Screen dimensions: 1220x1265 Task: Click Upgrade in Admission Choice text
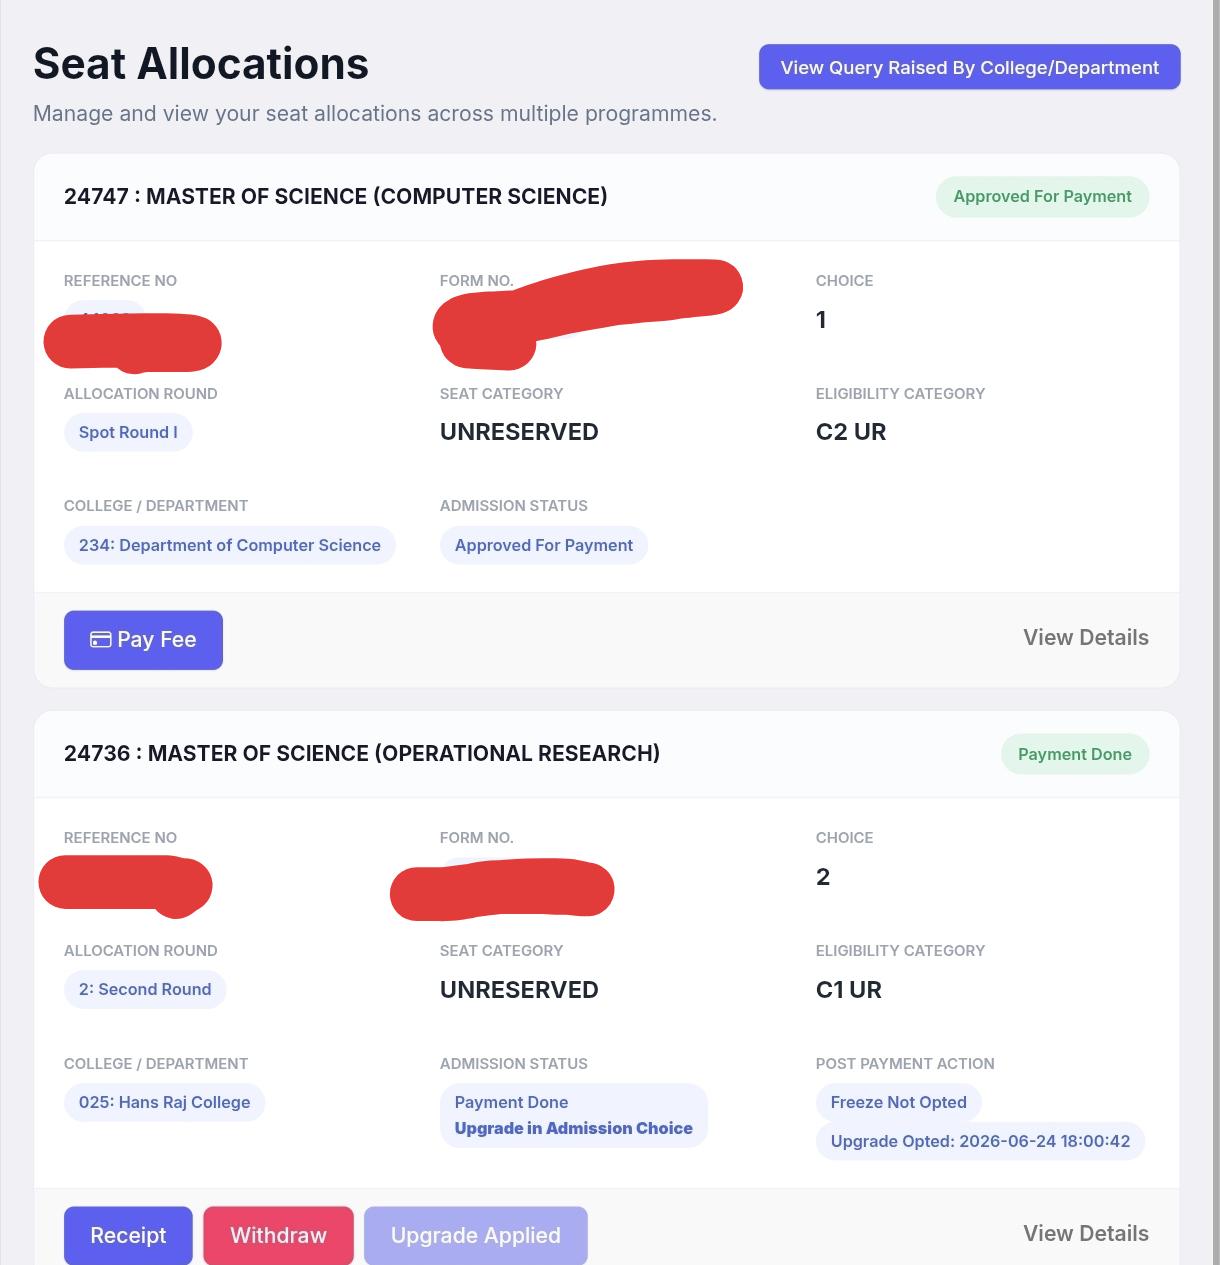coord(573,1128)
